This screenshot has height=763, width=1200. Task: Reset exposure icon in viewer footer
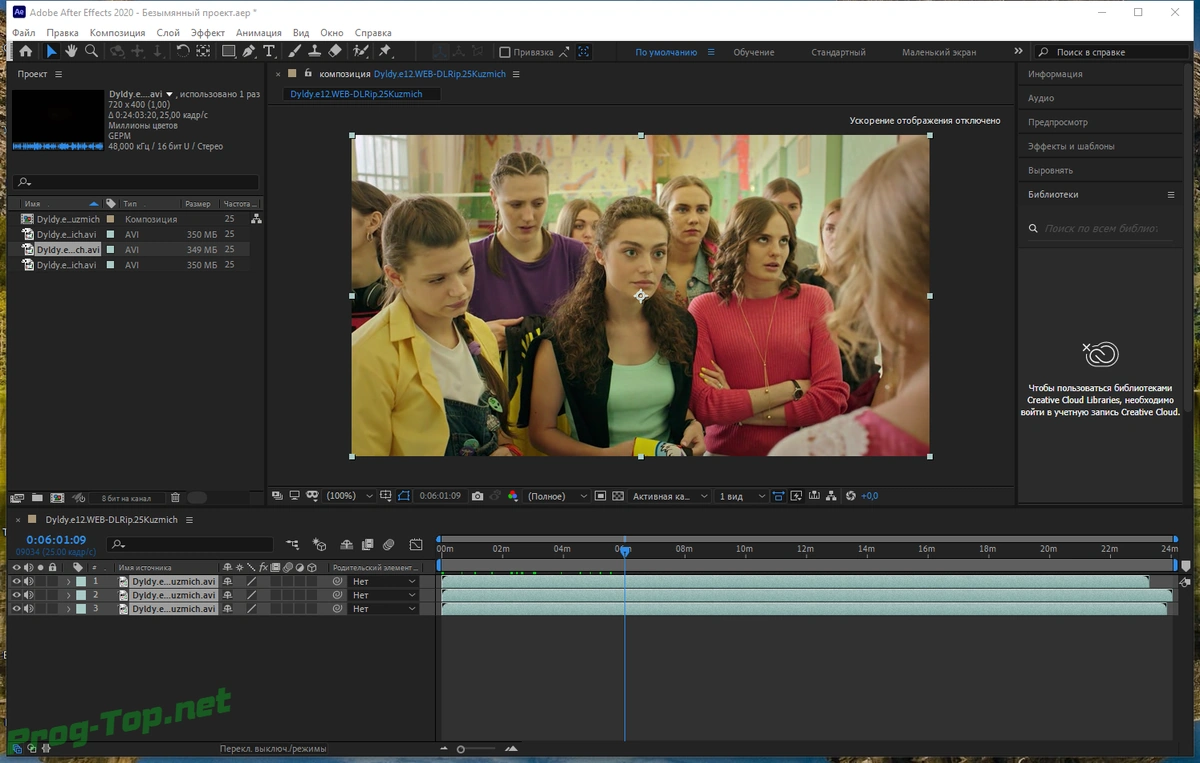[x=851, y=496]
